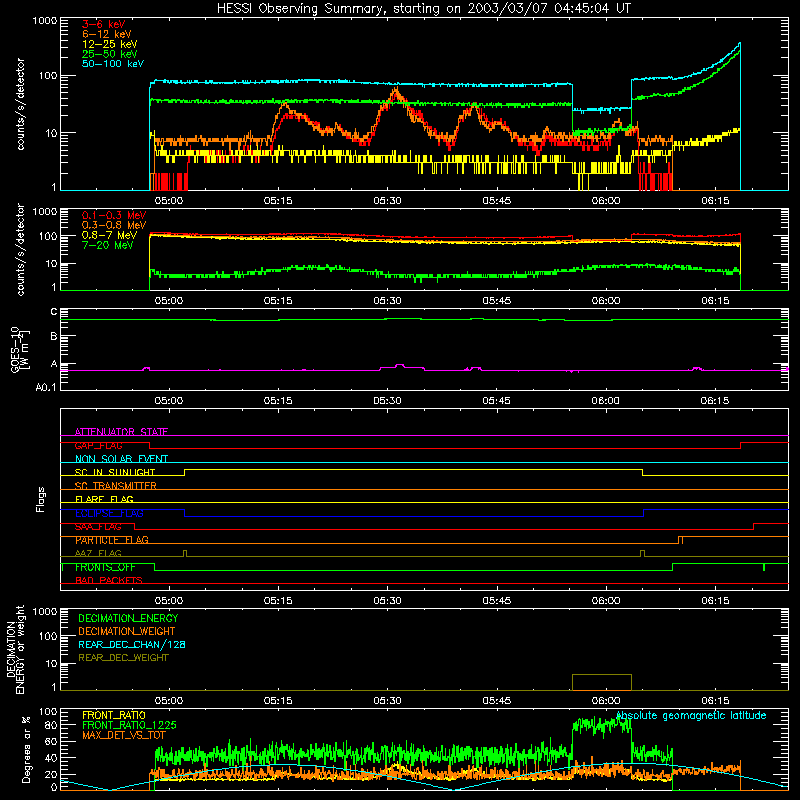Click the REAR_DEC_CHAN/128 legend entry
800x800 pixels.
[132, 644]
